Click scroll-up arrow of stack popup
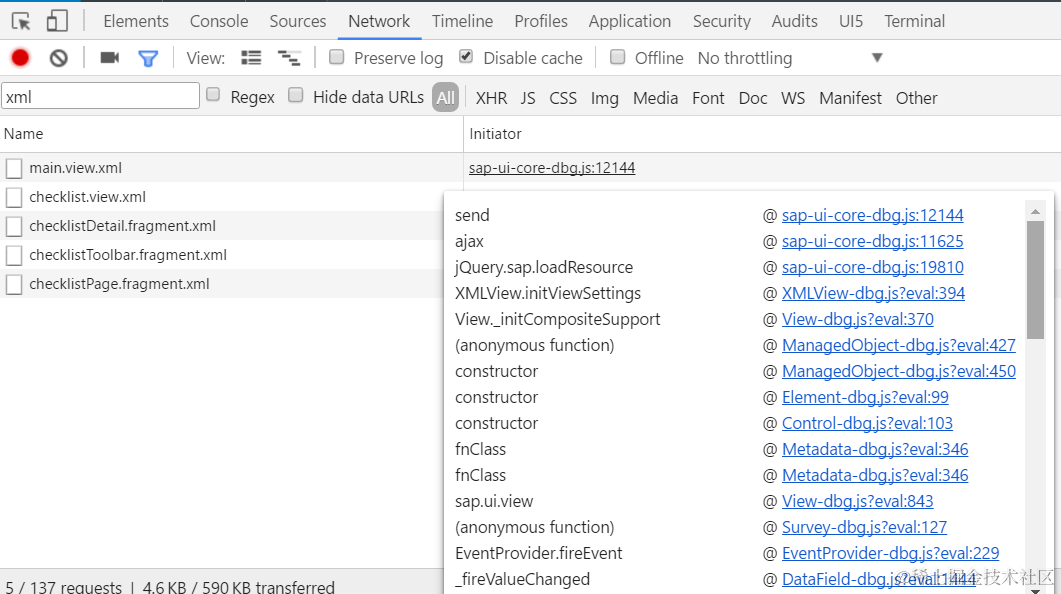 1035,212
